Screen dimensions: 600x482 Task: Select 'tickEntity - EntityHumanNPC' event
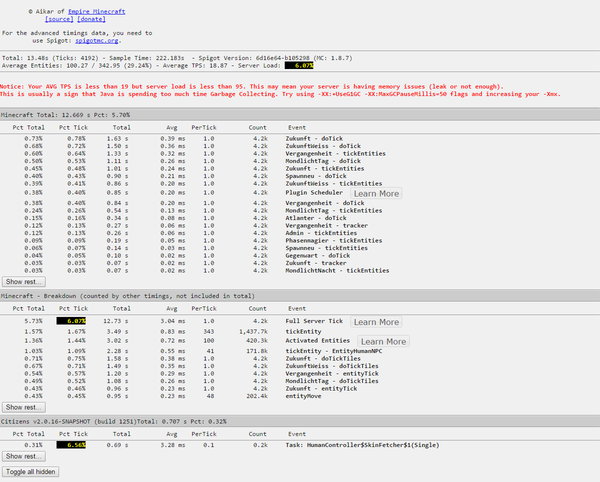(x=334, y=351)
